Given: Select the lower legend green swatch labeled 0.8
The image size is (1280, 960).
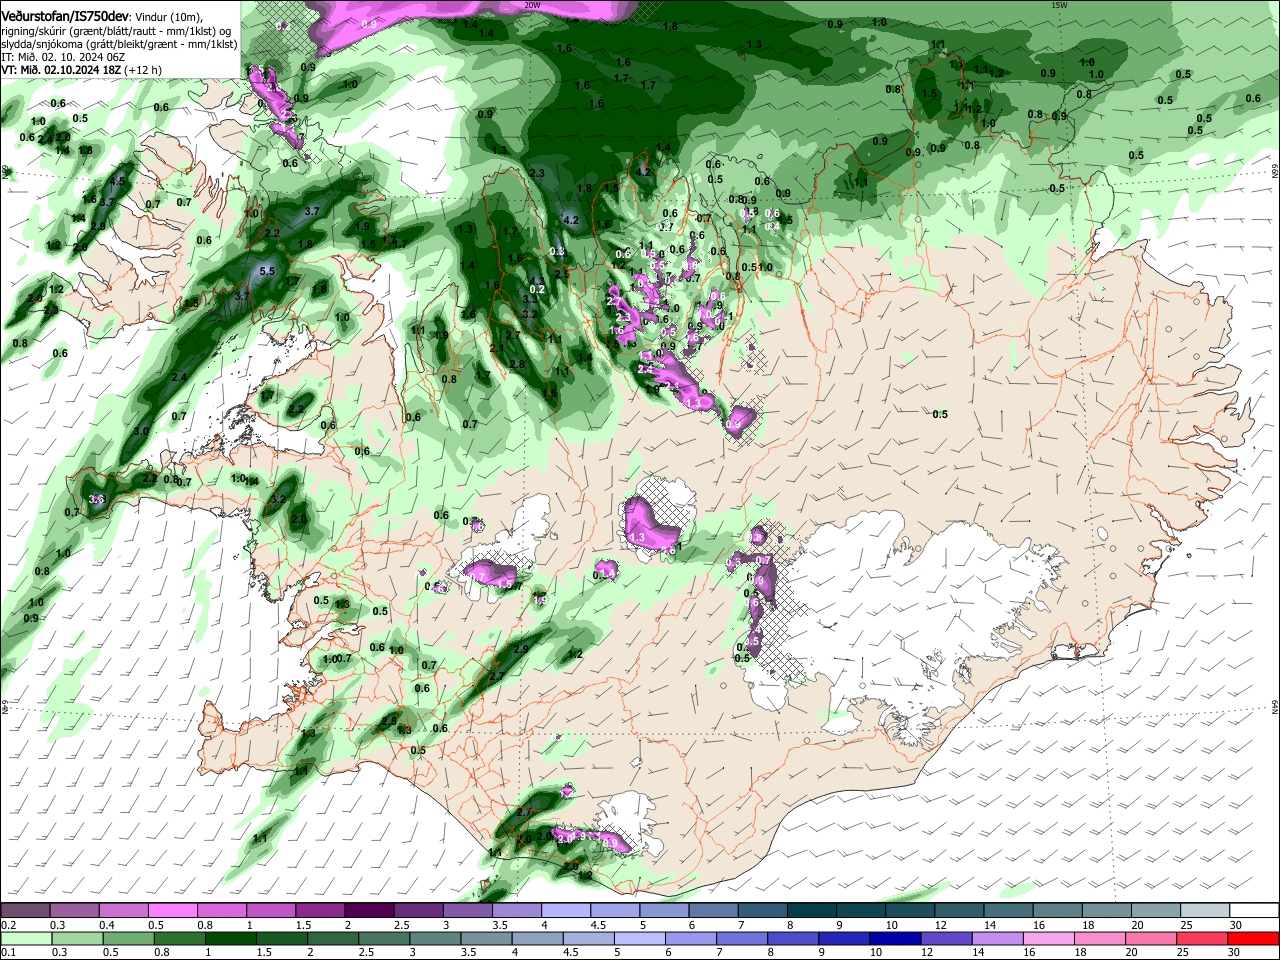Looking at the screenshot, I should click(x=179, y=938).
